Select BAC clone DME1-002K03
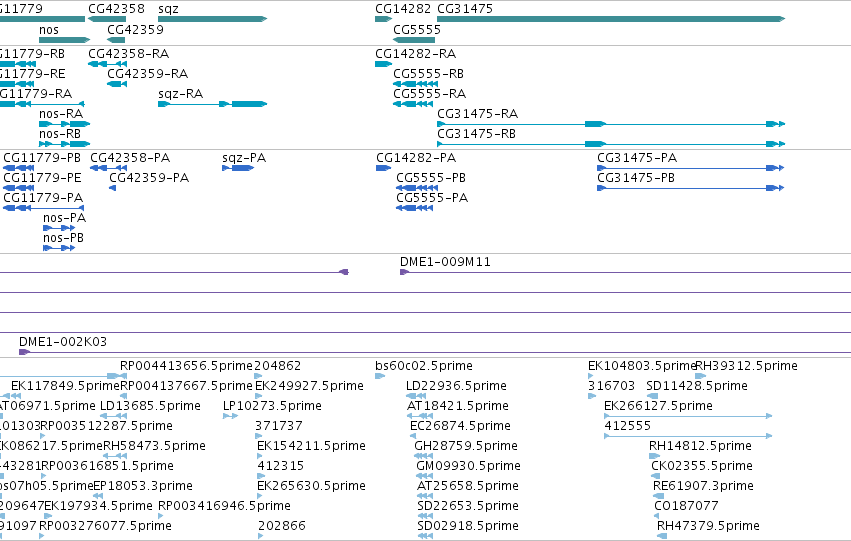851x541 pixels. (x=63, y=341)
